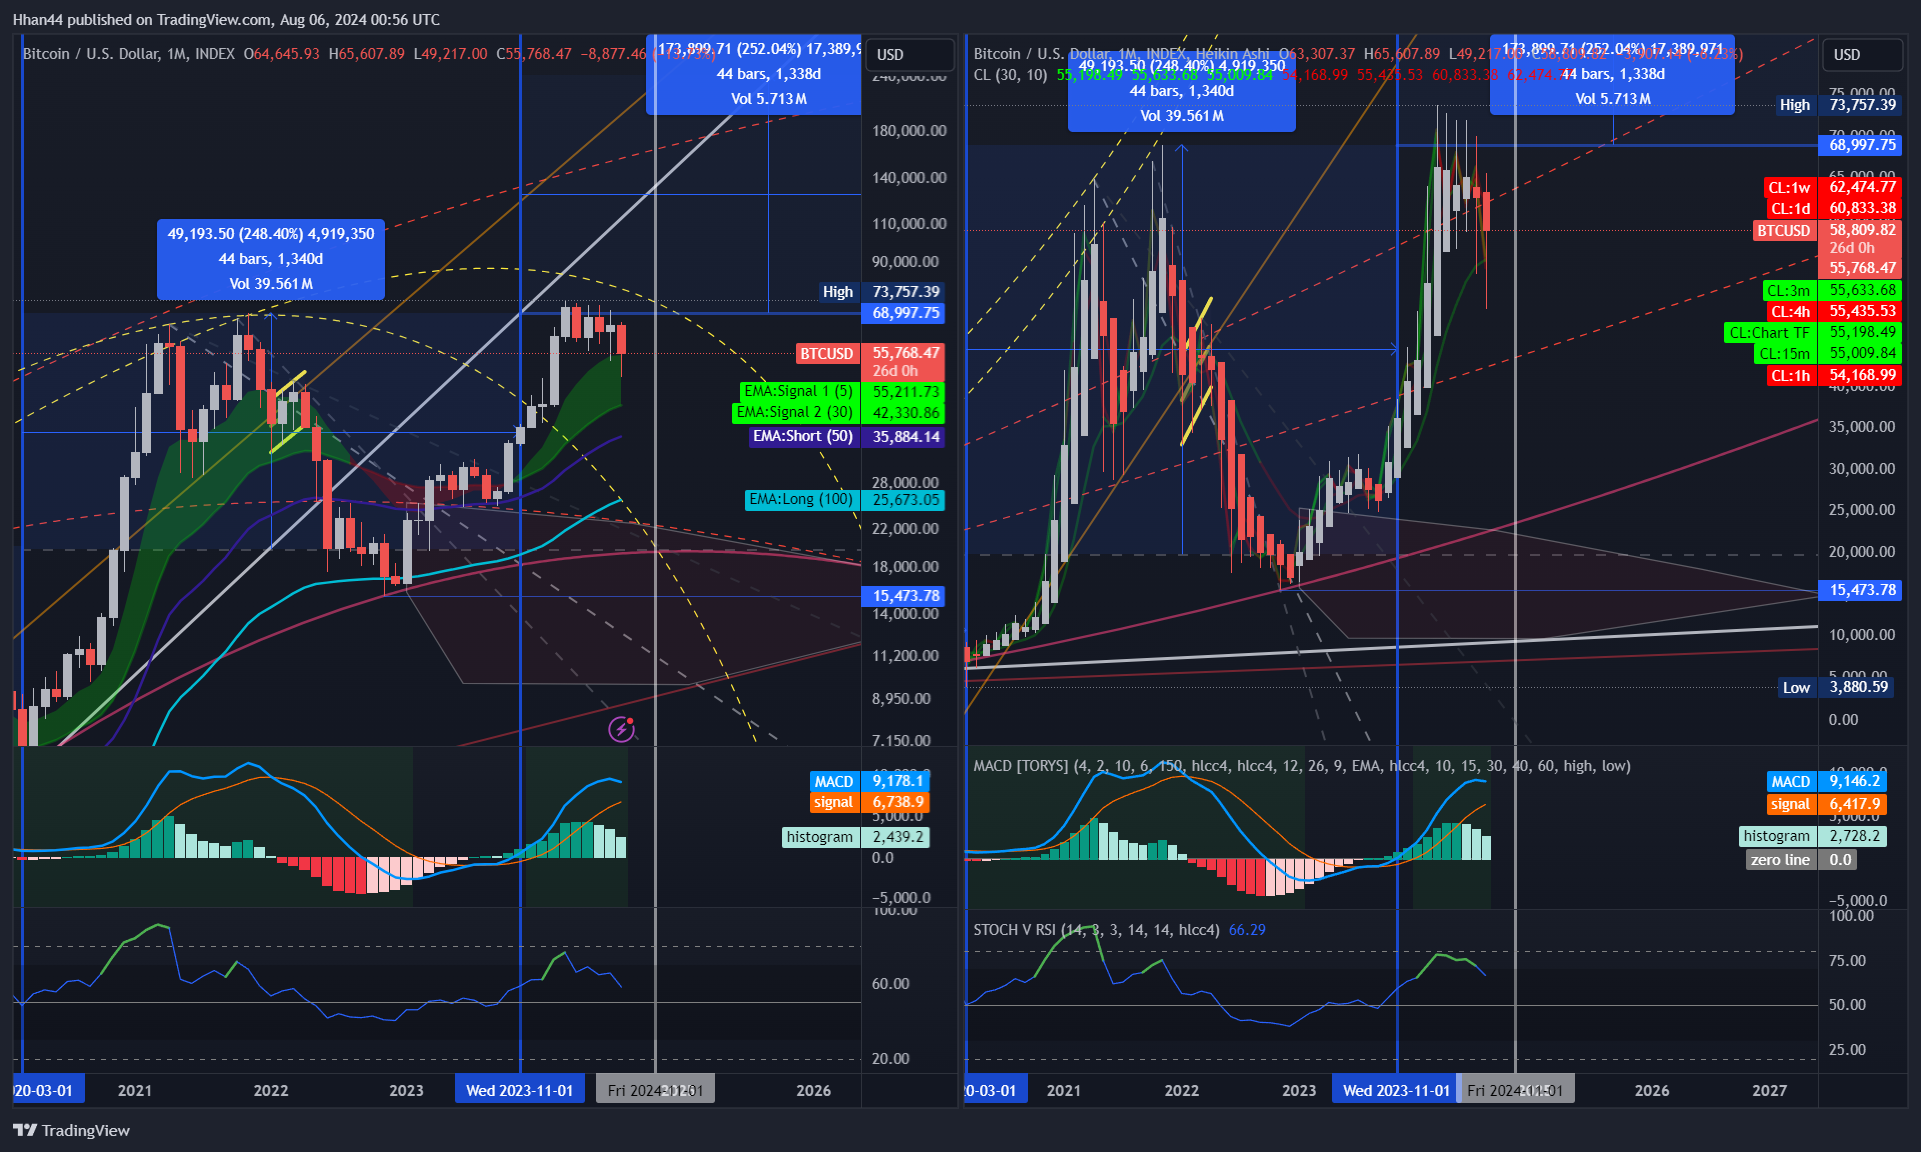Click the 'EMA:Long (100)' price label

(801, 499)
